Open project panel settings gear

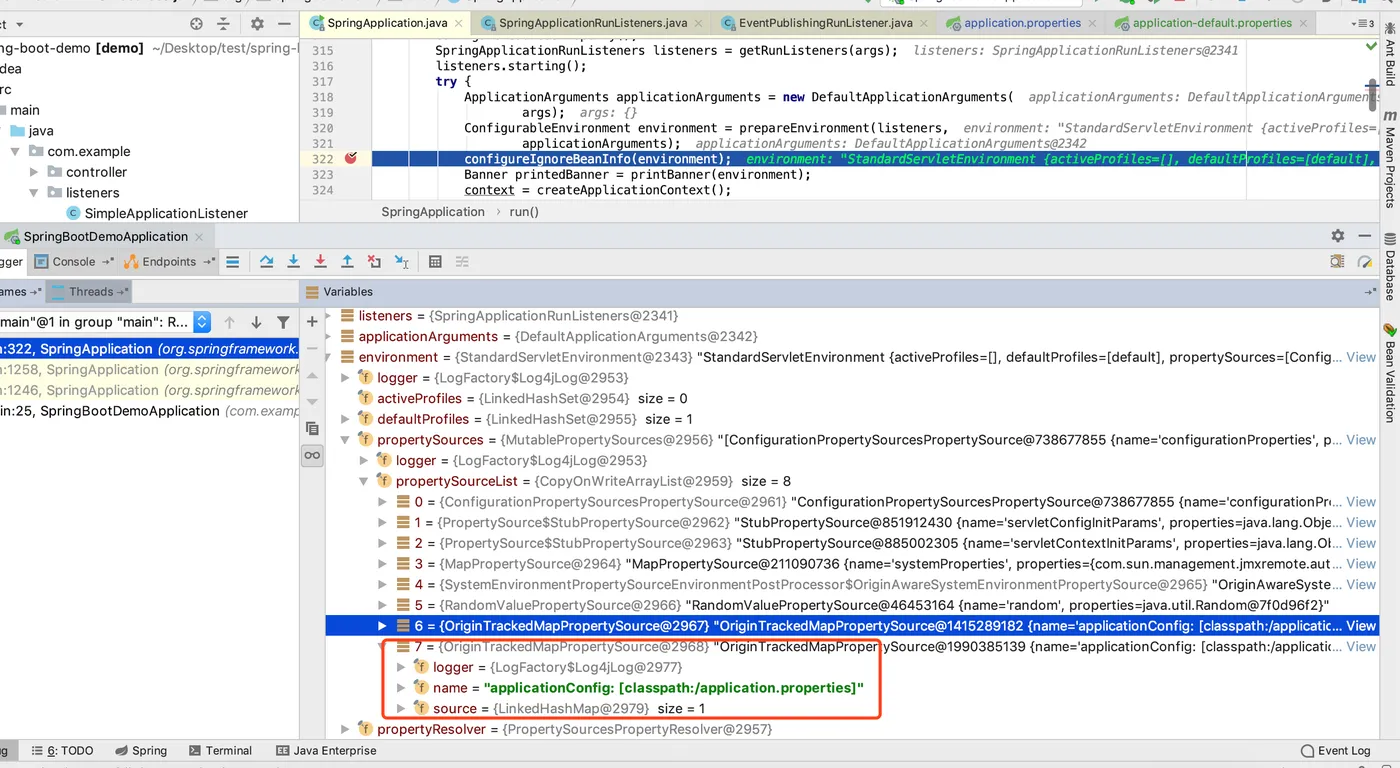tap(257, 24)
